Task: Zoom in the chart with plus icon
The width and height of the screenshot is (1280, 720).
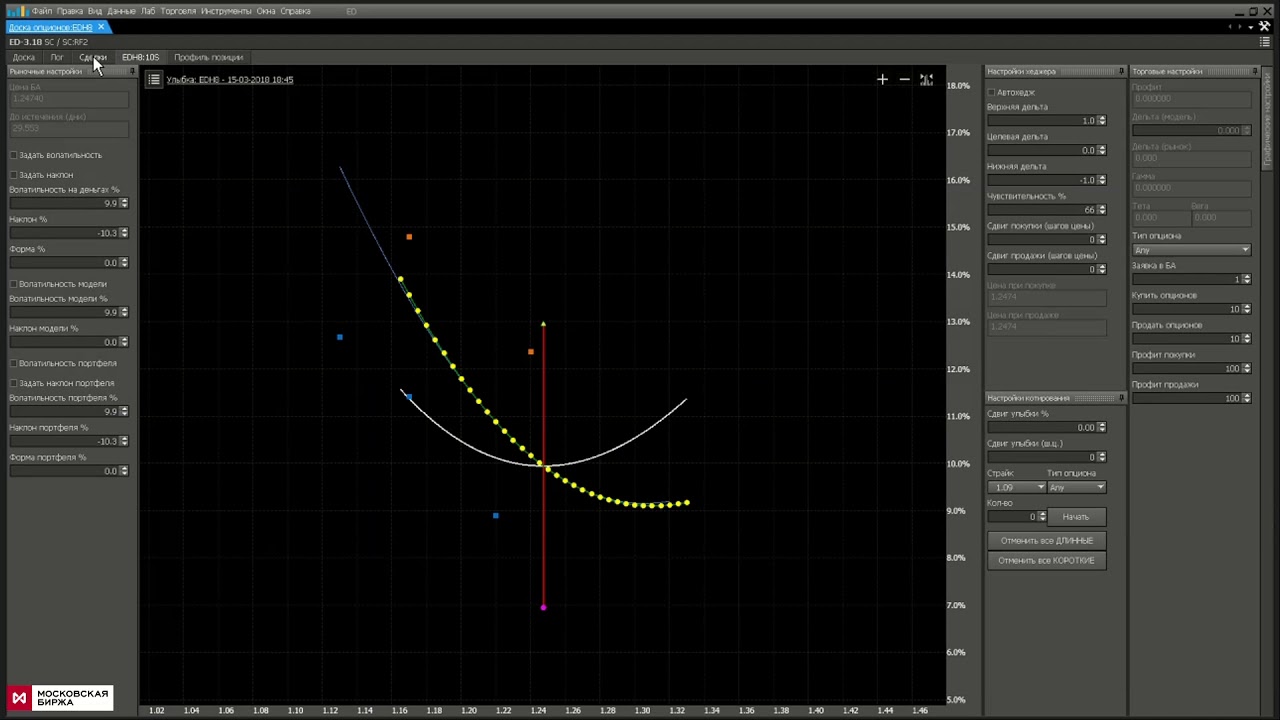Action: (882, 79)
